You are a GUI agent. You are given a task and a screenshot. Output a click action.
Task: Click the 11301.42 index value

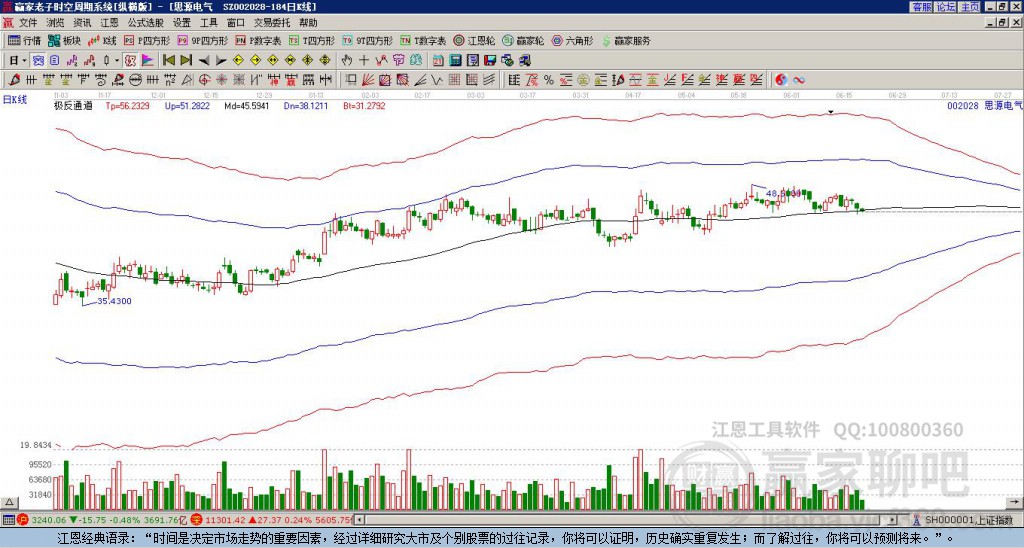225,520
